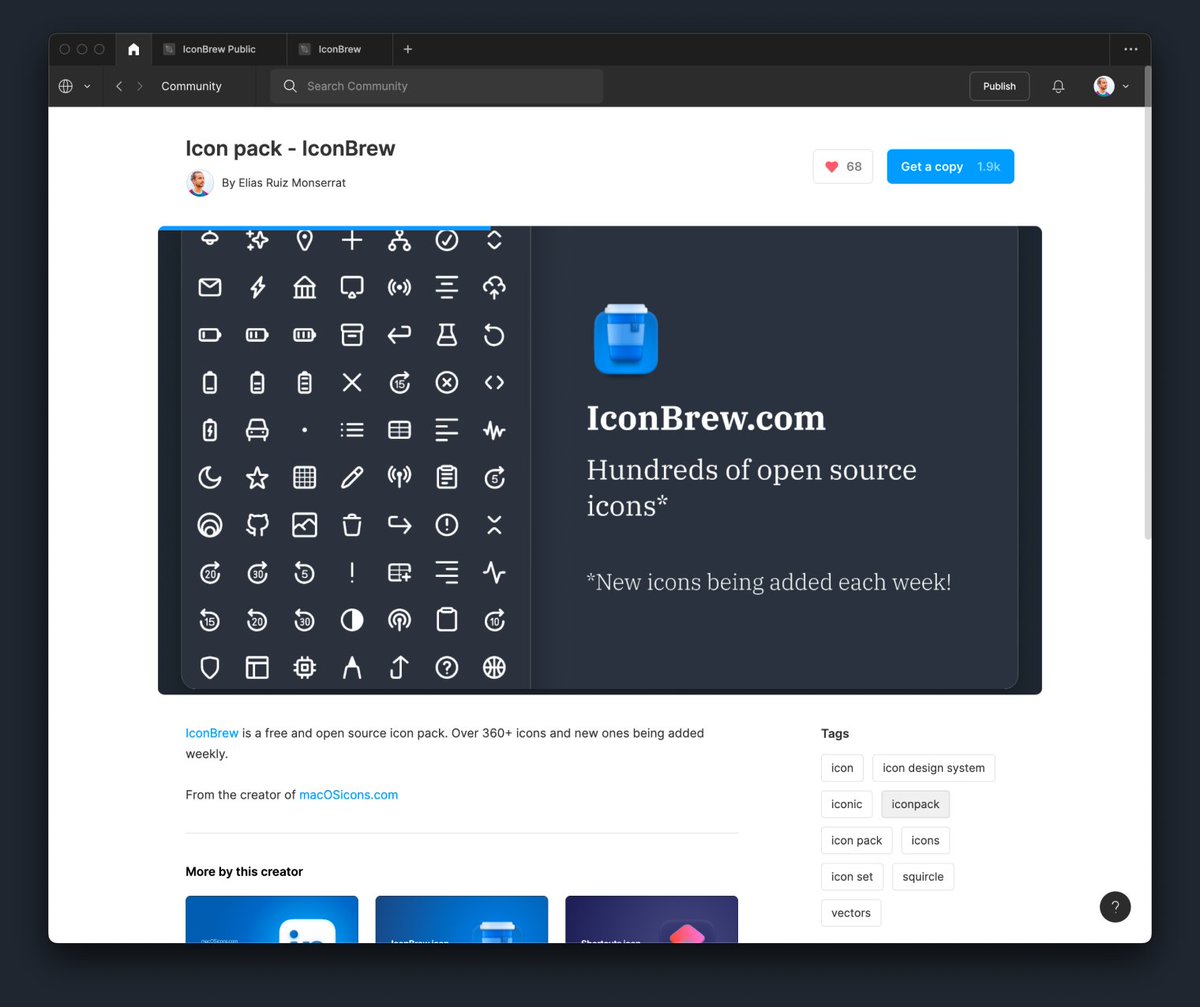
Task: Open the help question mark button
Action: coord(1115,907)
